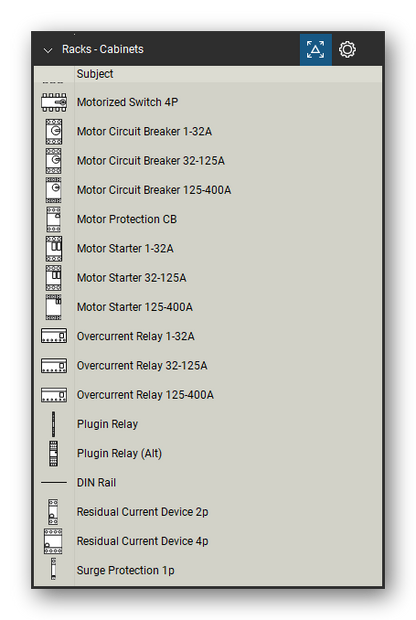Select the Overcurrent Relay 32-125A icon
The height and width of the screenshot is (620, 416).
[54, 365]
